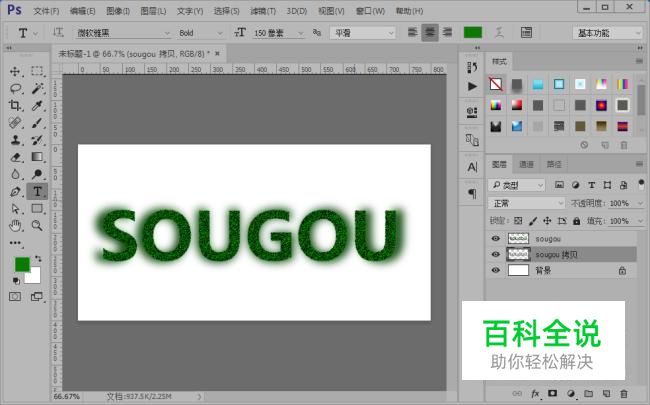Open the Actions panel play icon
This screenshot has width=650, height=405.
click(x=472, y=86)
